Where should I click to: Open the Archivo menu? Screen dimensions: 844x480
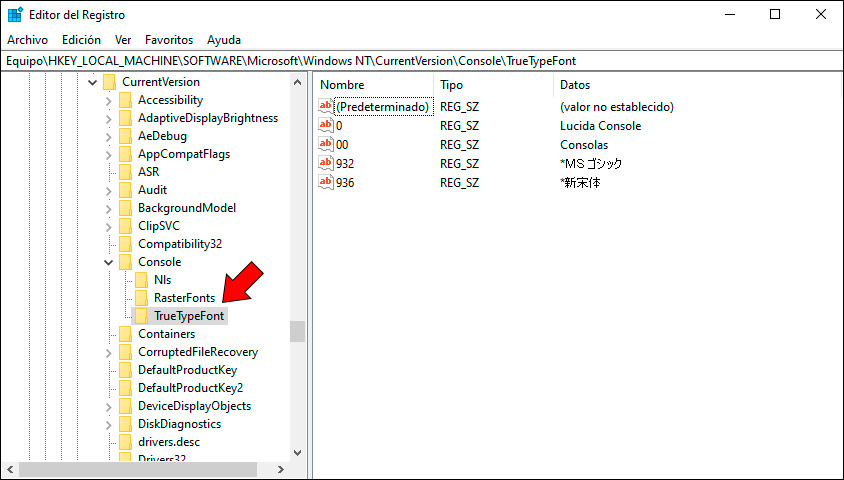27,40
